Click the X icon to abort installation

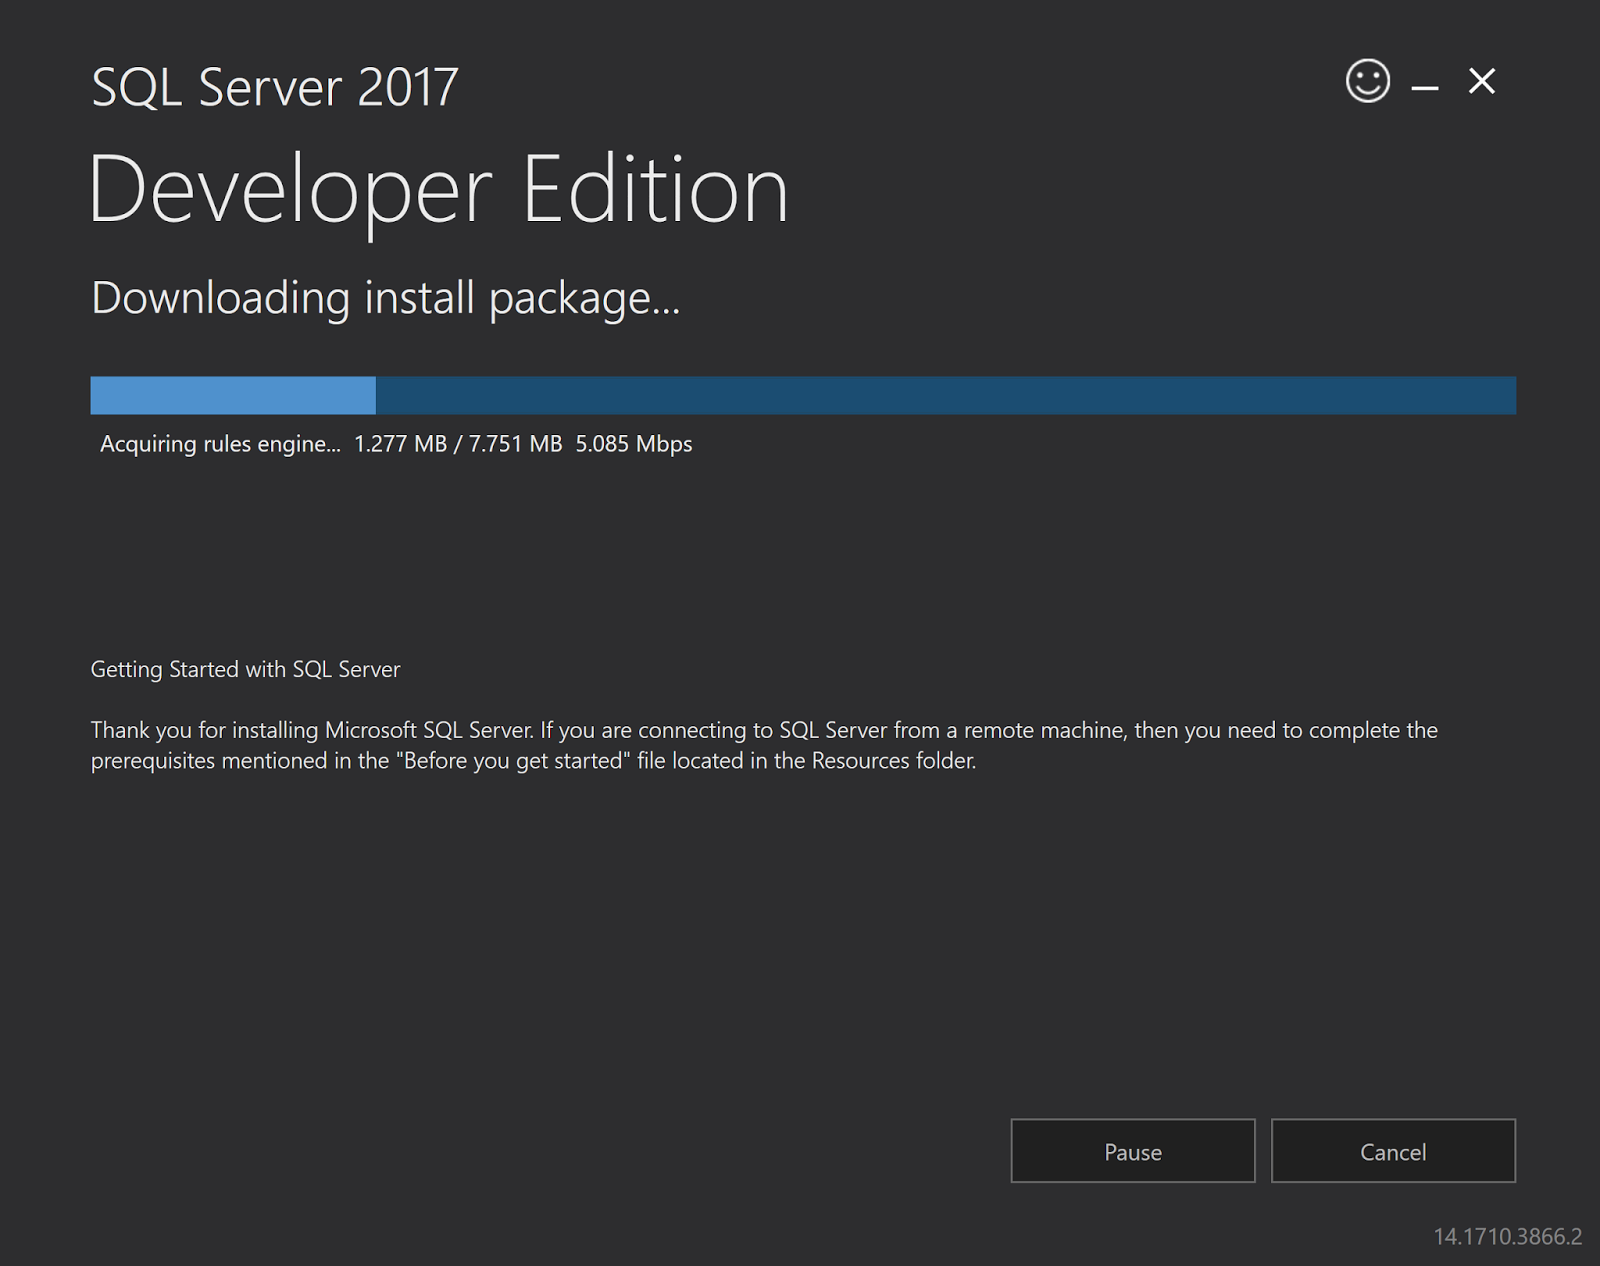coord(1482,82)
